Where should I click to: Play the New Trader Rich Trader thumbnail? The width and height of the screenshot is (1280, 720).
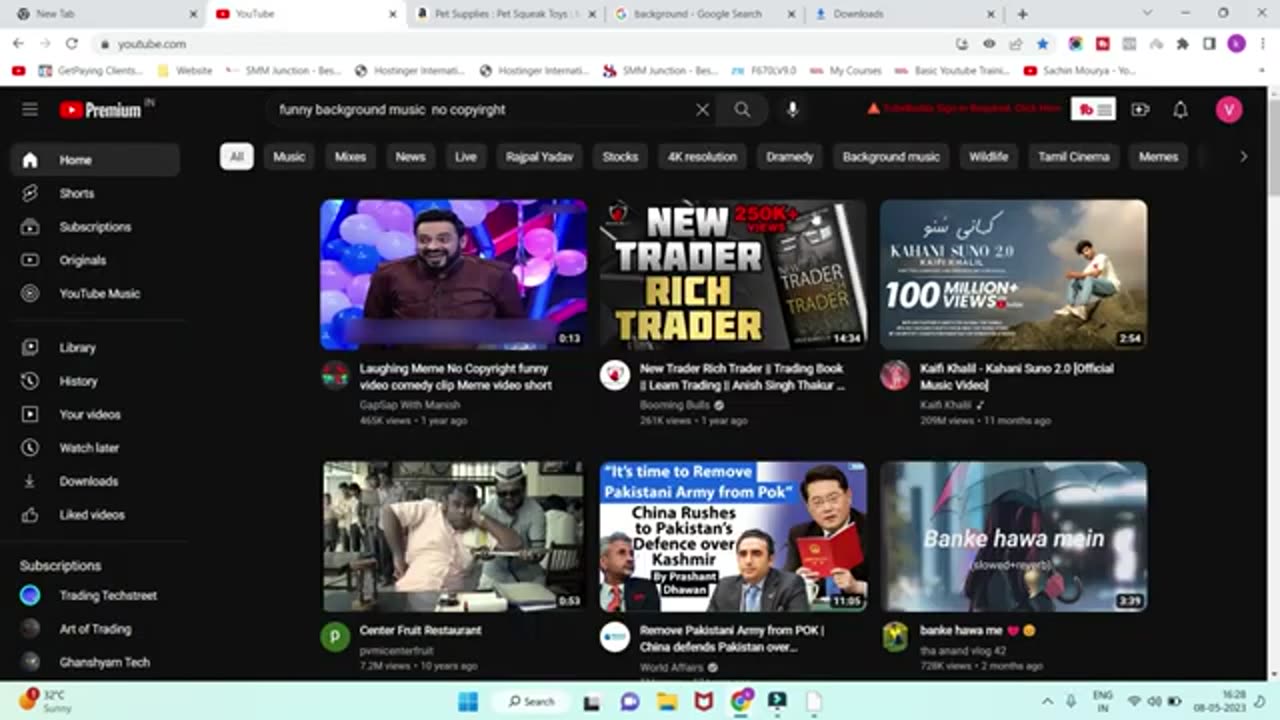point(733,274)
